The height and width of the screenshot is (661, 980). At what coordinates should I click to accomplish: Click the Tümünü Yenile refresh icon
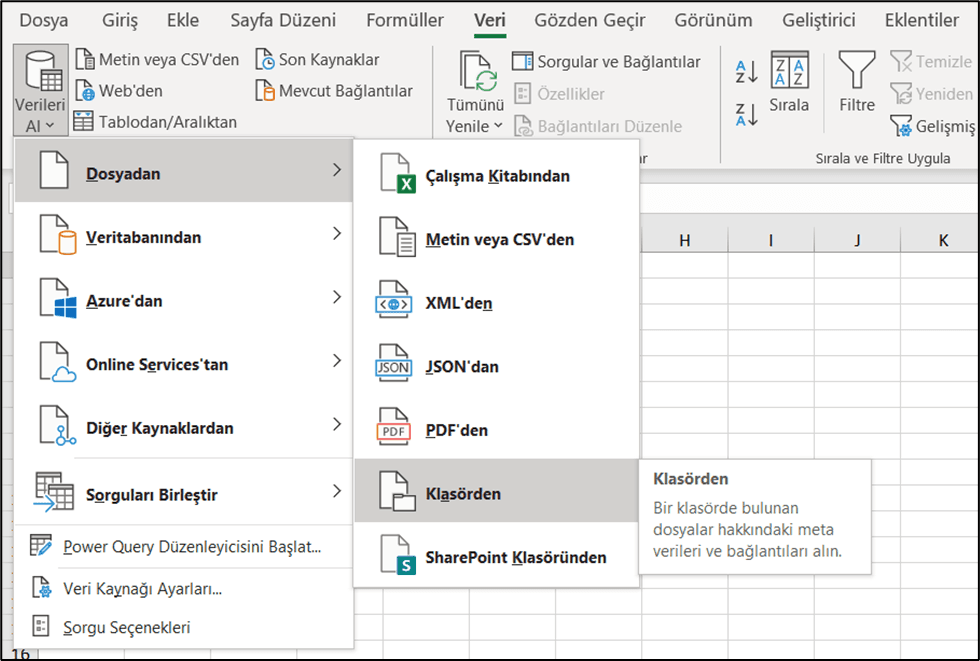click(x=478, y=70)
